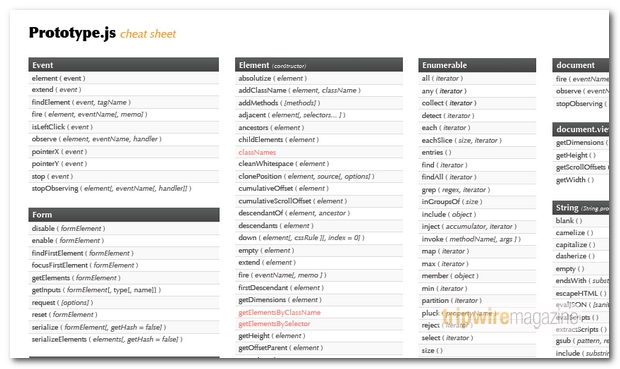Click "all ( iterator )" row in Enumerable
The image size is (620, 369).
pos(477,78)
